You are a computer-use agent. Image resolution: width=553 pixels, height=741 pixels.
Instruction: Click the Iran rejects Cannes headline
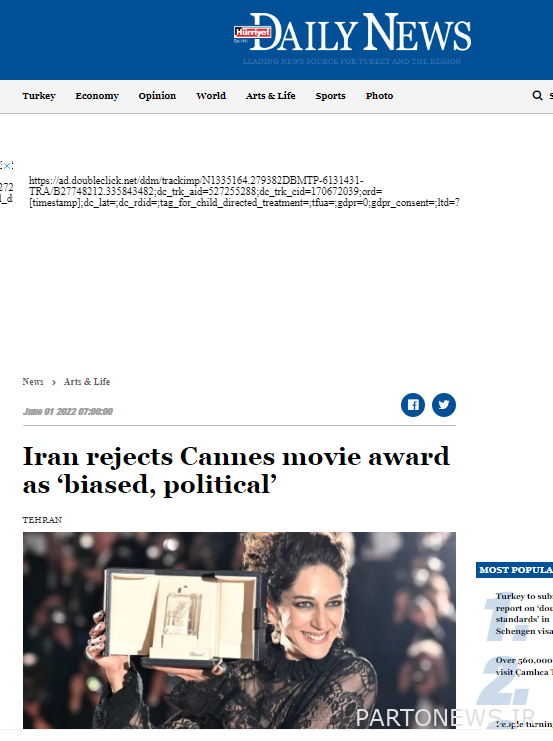coord(236,471)
